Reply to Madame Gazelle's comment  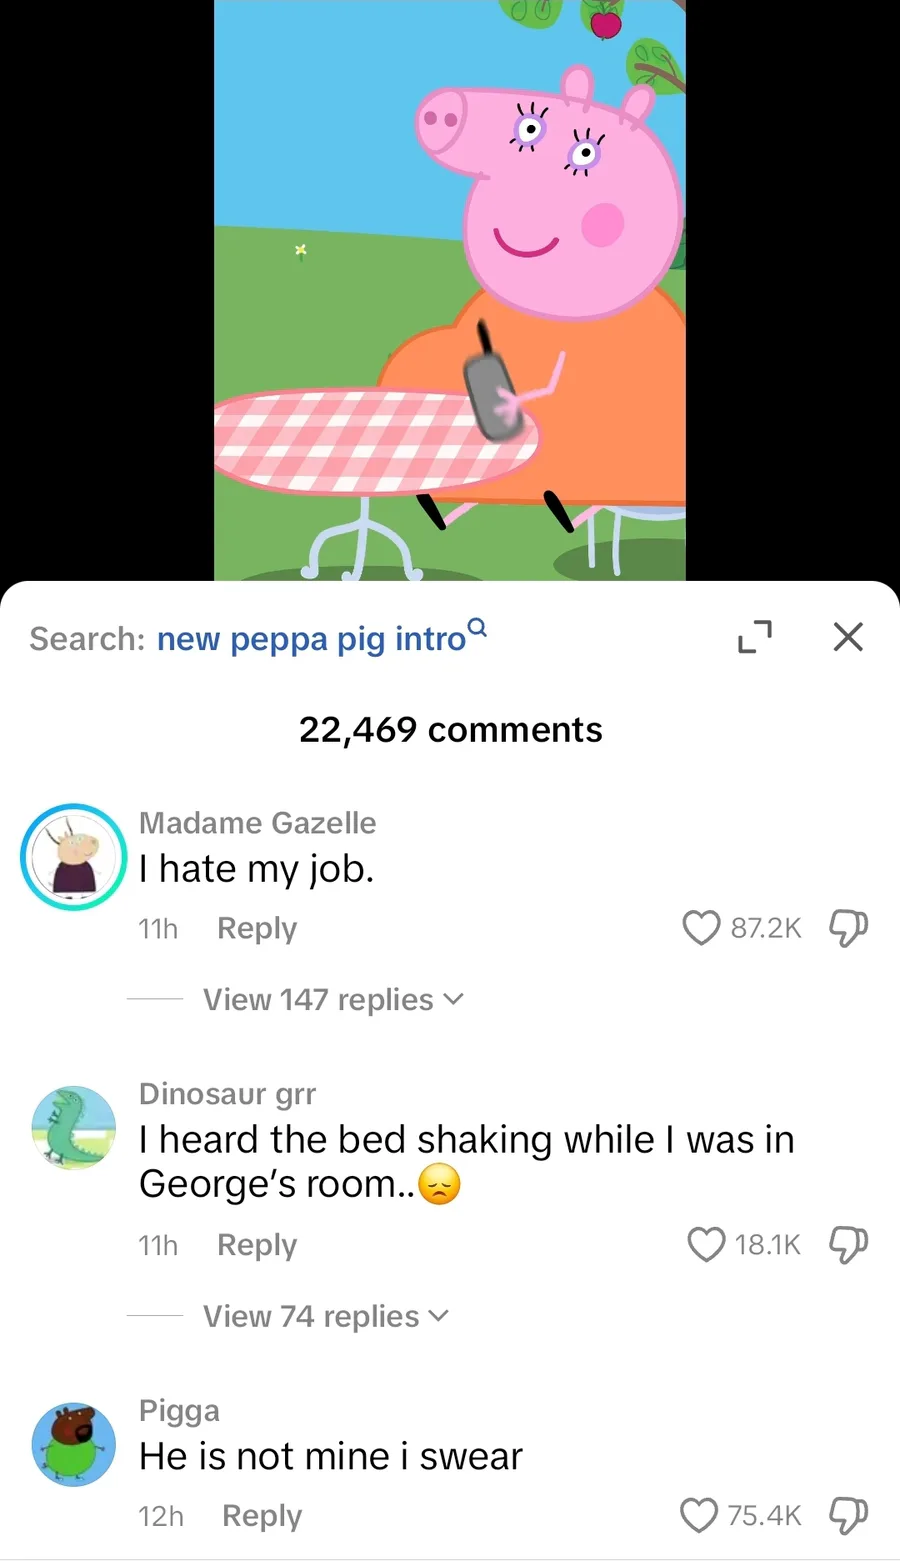tap(257, 928)
